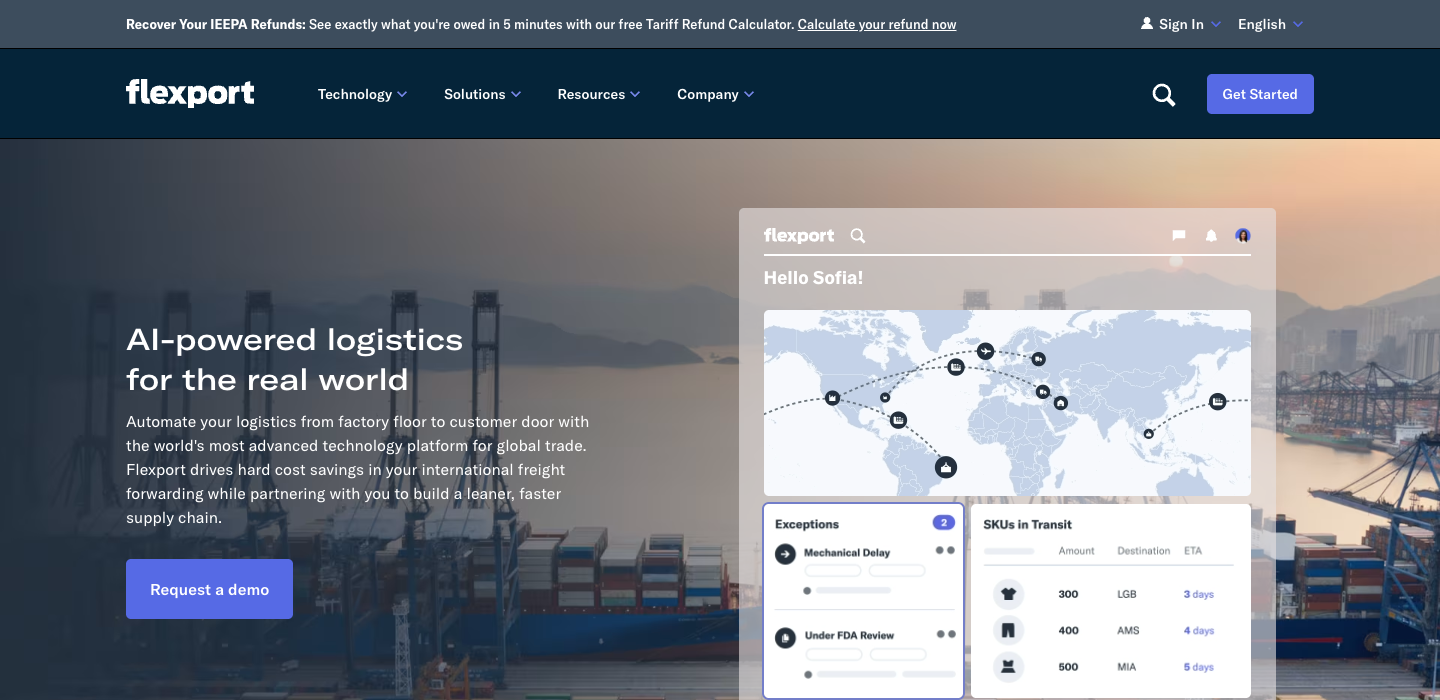Click the dress icon in the 500 row
The height and width of the screenshot is (700, 1440).
pyautogui.click(x=1008, y=666)
